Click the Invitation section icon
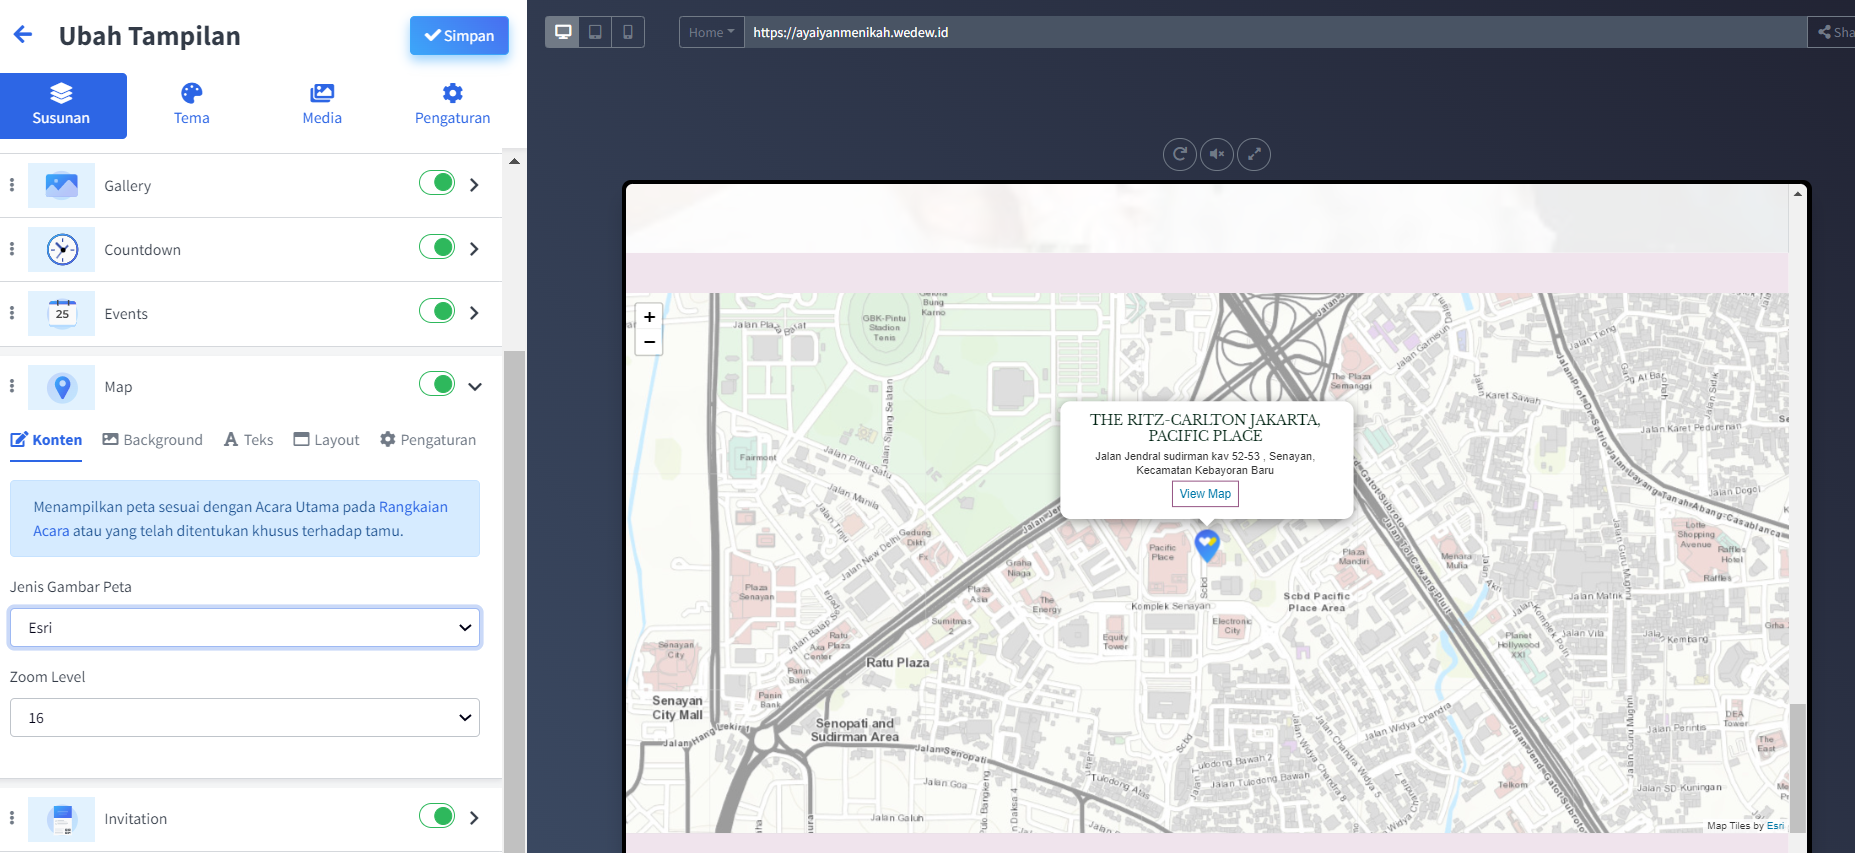Viewport: 1855px width, 853px height. click(62, 819)
